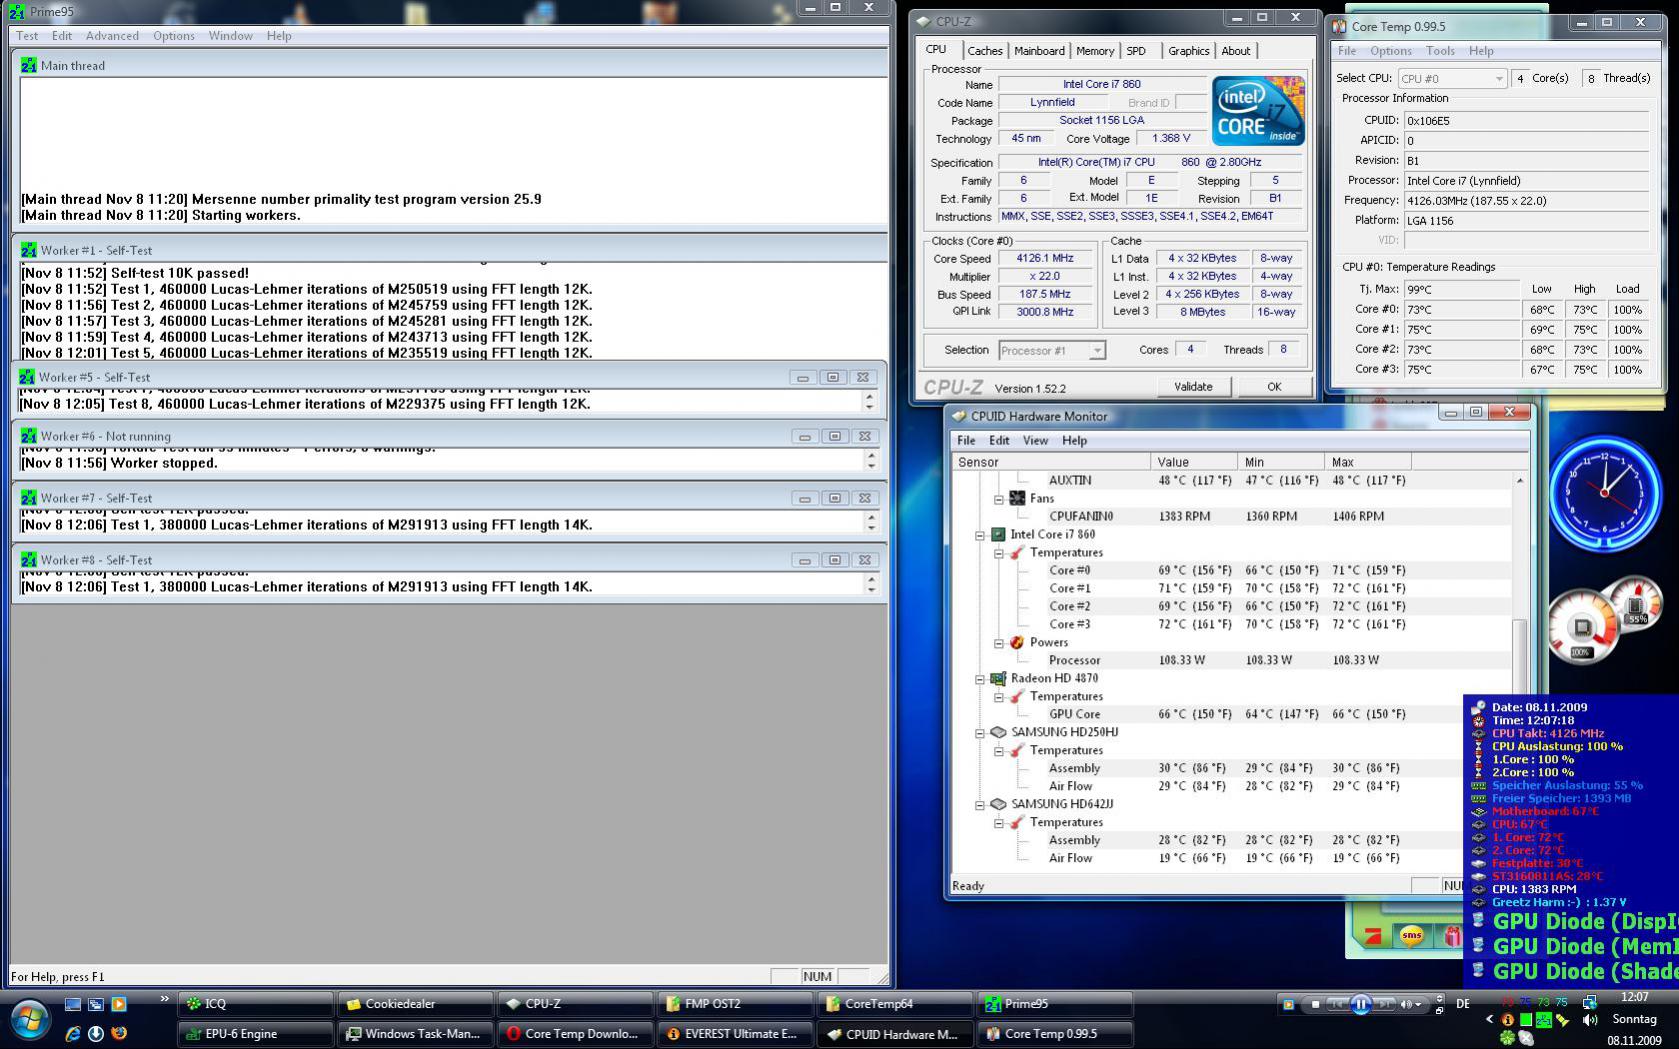Open the Tools menu in Core Temp

click(x=1440, y=51)
